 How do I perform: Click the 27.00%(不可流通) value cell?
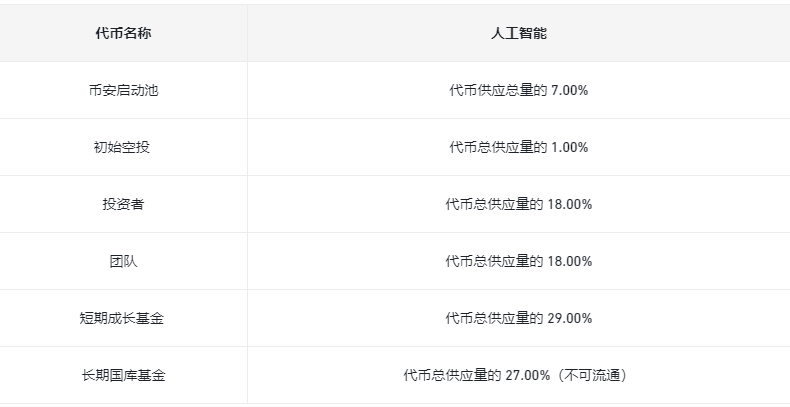[518, 375]
